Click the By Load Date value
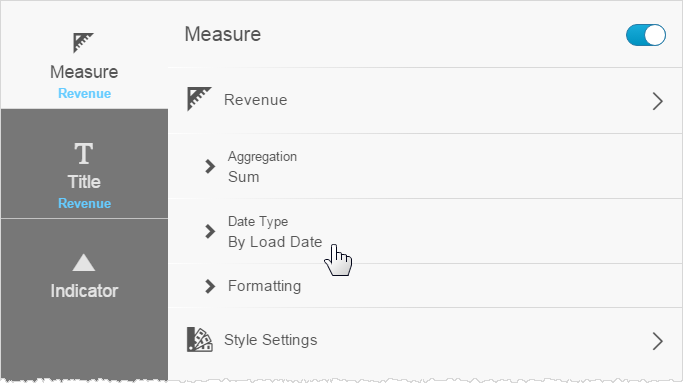Screen dimensions: 683x384 275,242
